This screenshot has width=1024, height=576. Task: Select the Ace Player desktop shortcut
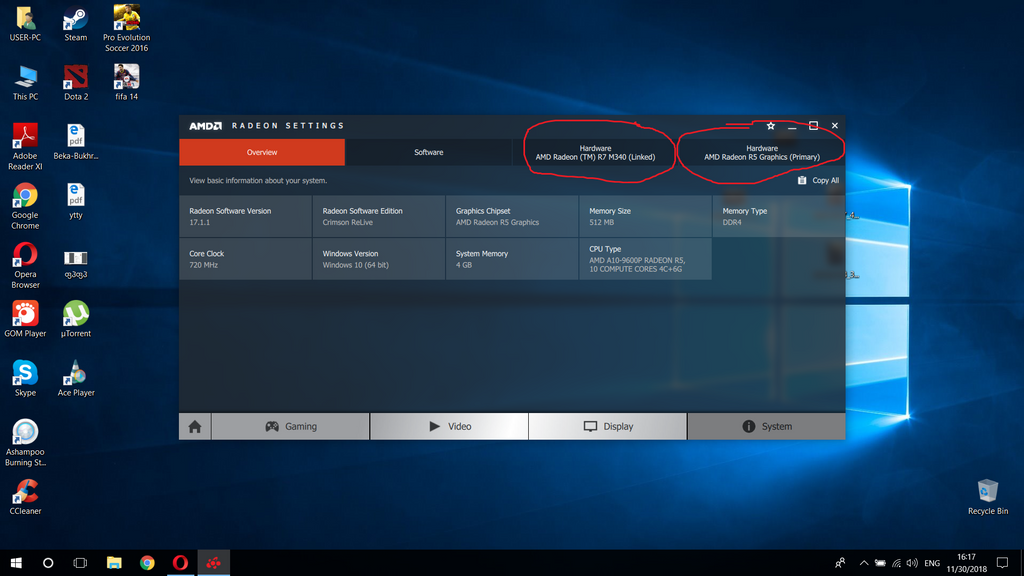click(x=76, y=379)
